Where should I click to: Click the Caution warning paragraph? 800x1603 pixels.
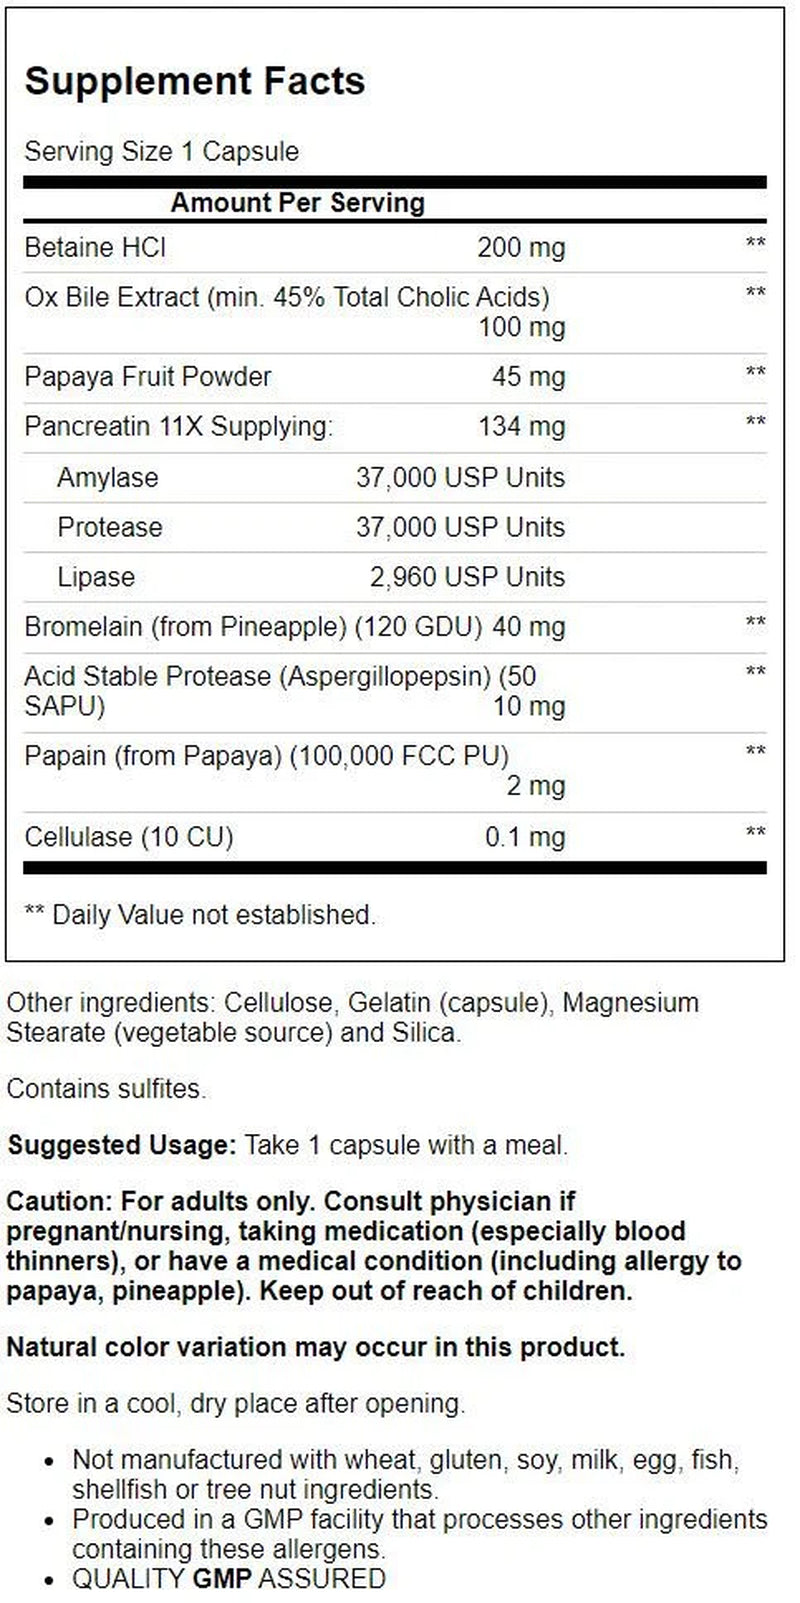point(373,1245)
